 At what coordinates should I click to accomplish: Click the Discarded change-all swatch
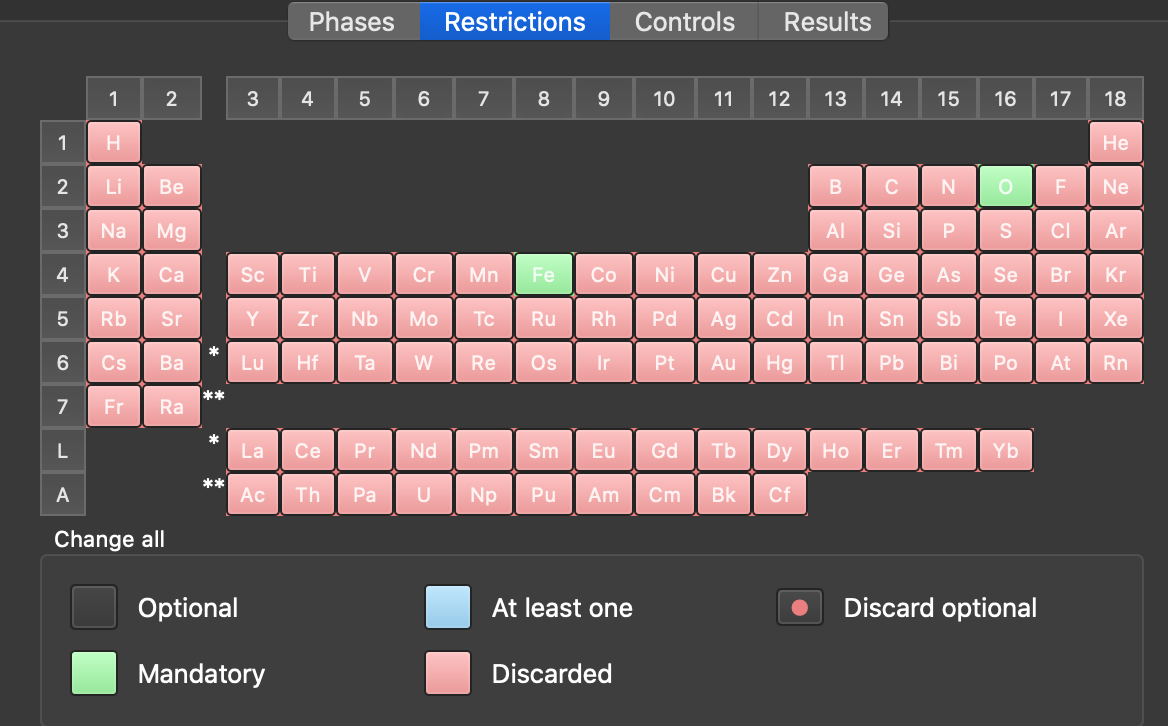(448, 673)
